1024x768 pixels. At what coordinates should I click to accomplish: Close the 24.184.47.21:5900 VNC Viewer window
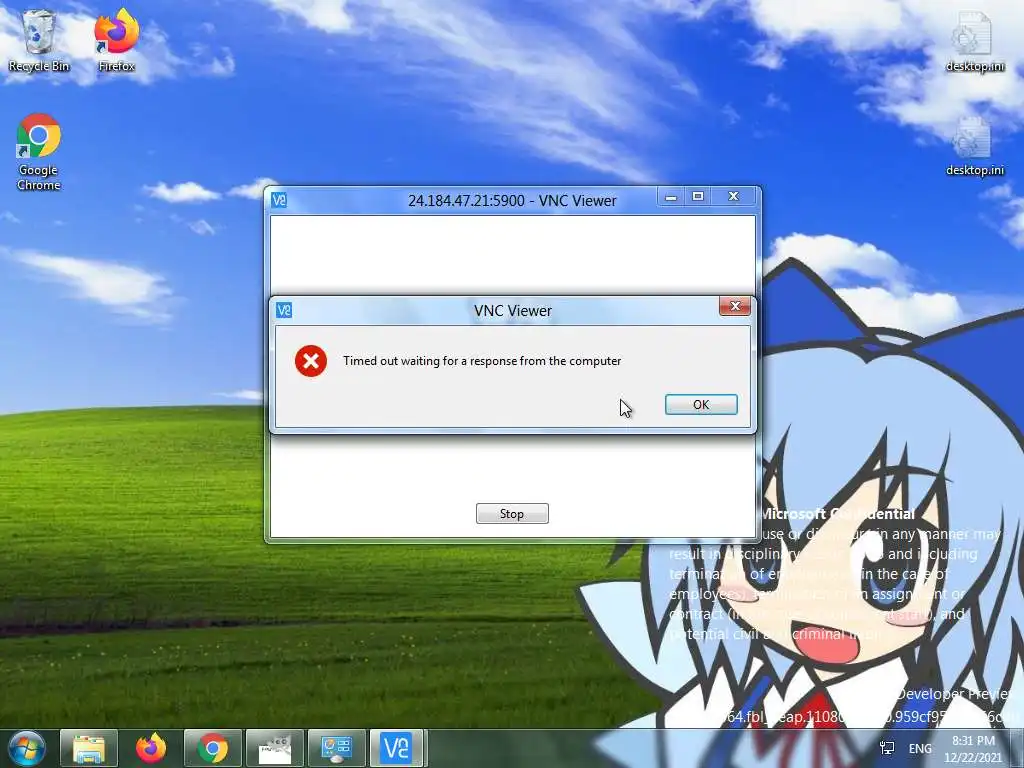[x=733, y=197]
